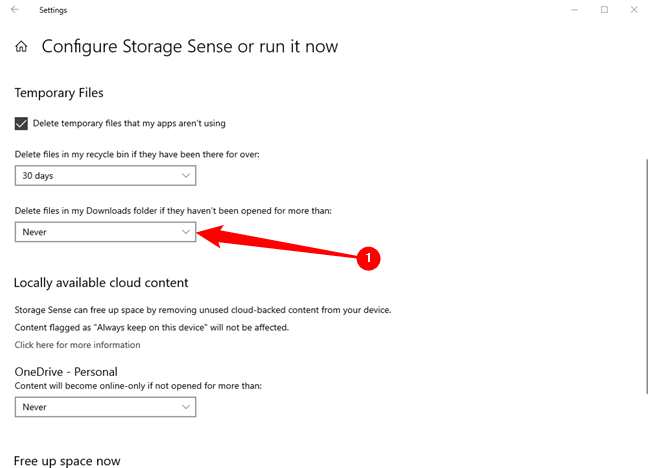Click the Configure Storage Sense page title

190,46
